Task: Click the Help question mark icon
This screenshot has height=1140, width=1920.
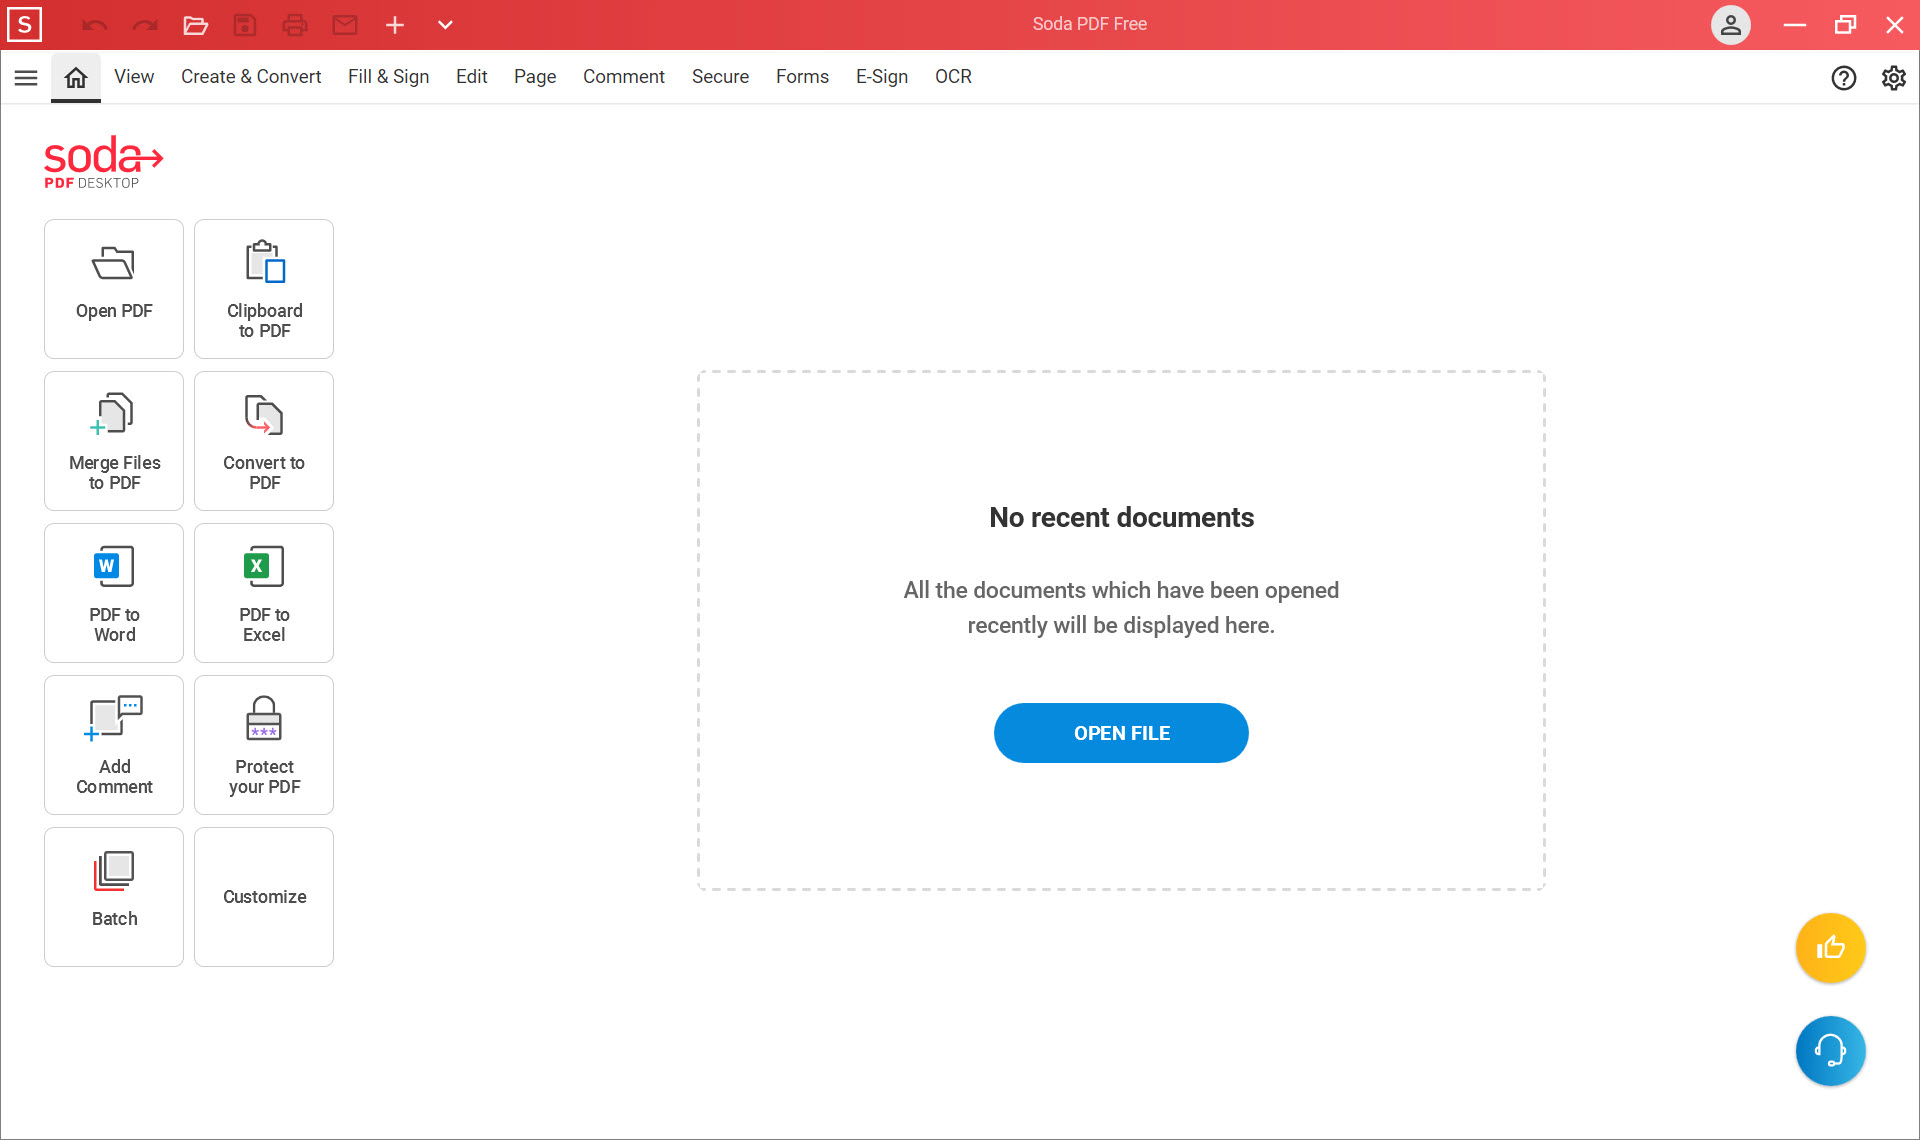Action: click(1844, 78)
